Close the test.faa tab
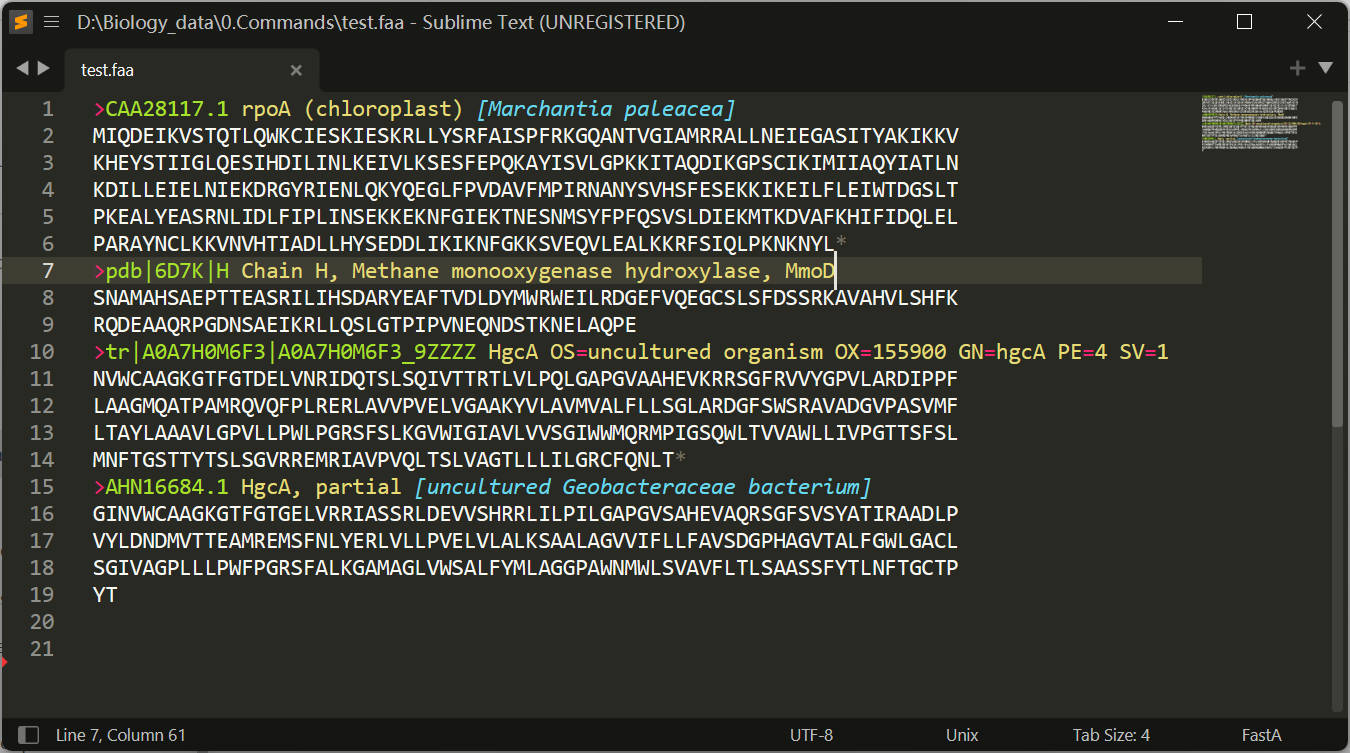Screen dimensions: 1350x753 296,70
